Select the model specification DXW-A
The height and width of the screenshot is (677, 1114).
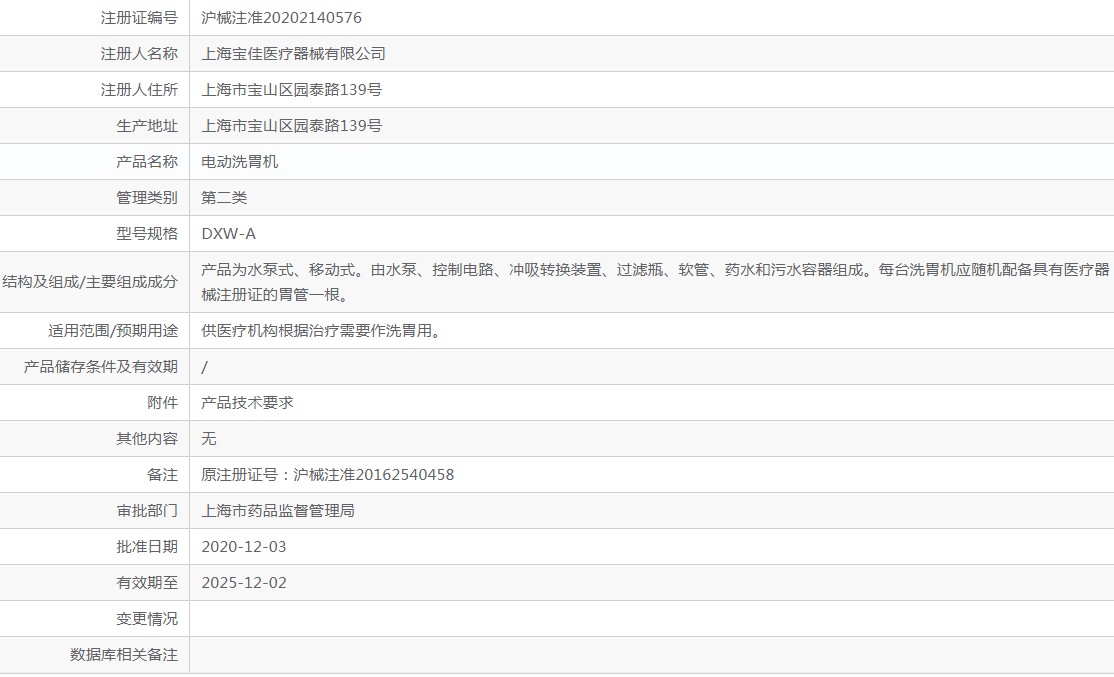click(x=228, y=234)
